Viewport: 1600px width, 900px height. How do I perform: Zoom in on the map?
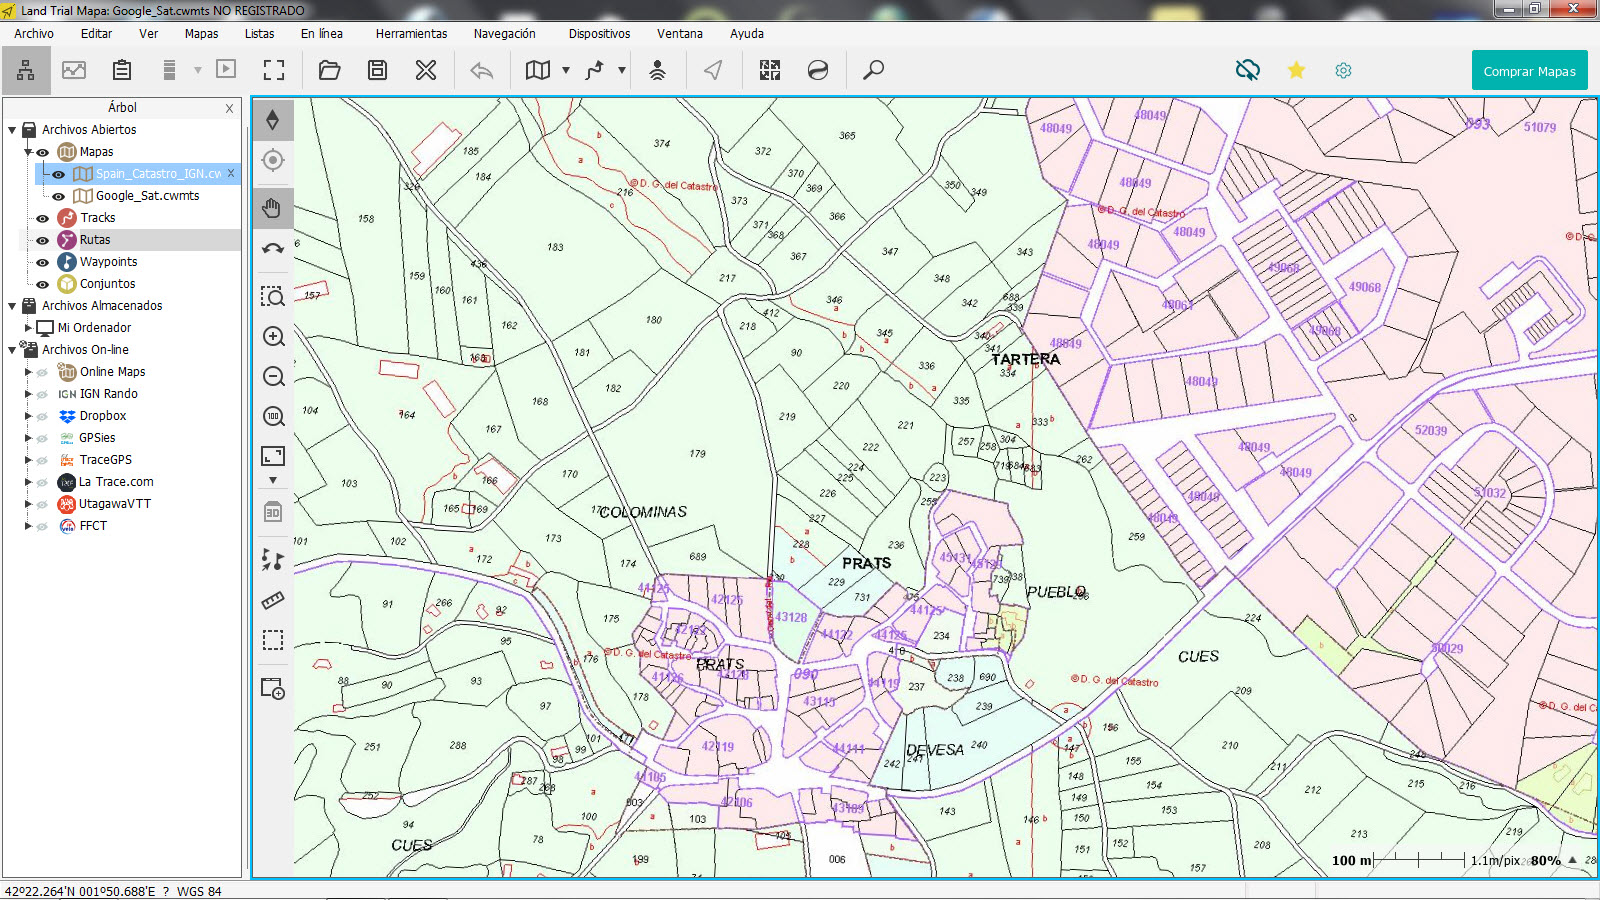click(x=272, y=337)
